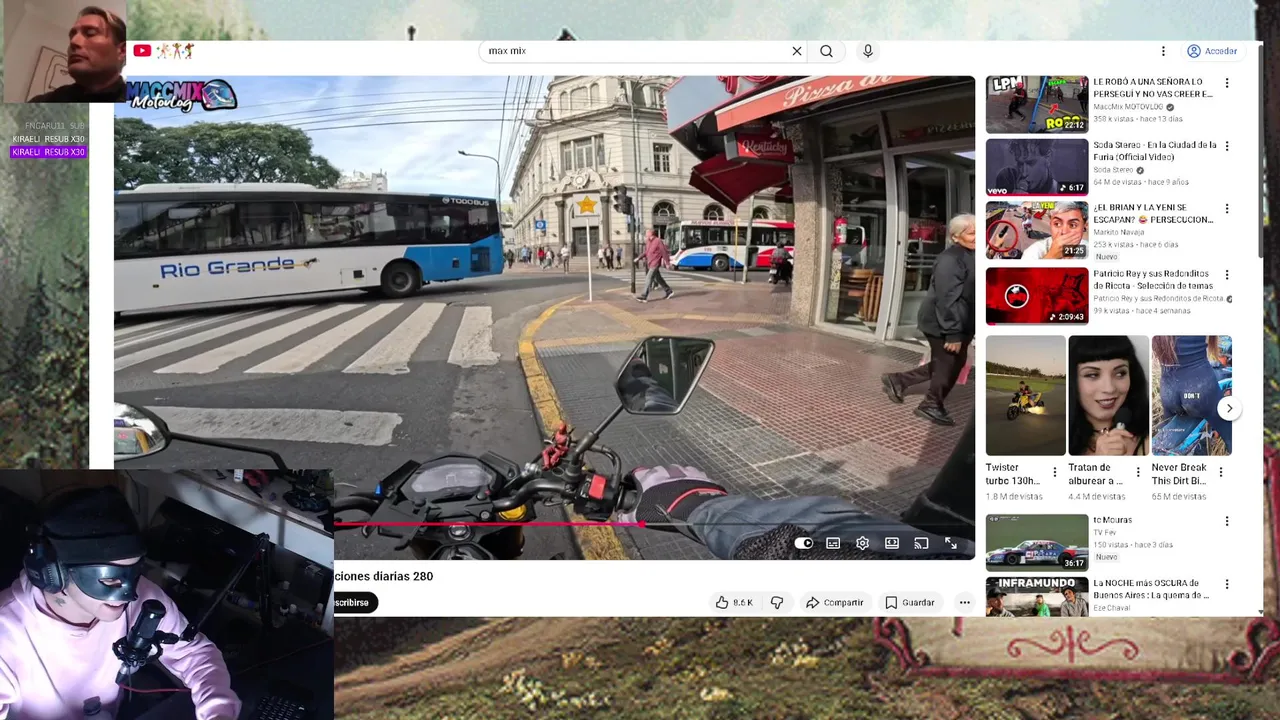The image size is (1280, 720).
Task: Open the 'Tratan de alburear a' short
Action: (x=1108, y=396)
